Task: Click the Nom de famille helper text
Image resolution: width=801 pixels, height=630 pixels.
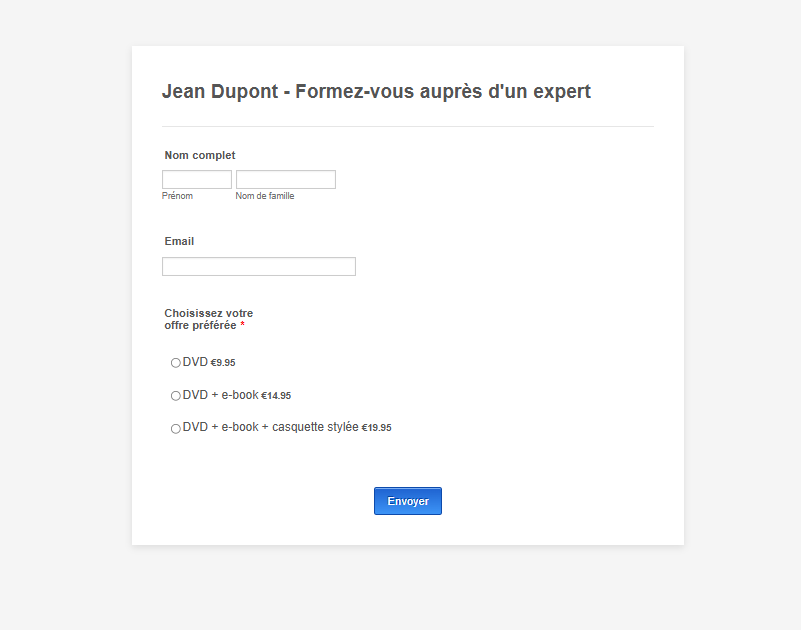Action: click(x=264, y=196)
